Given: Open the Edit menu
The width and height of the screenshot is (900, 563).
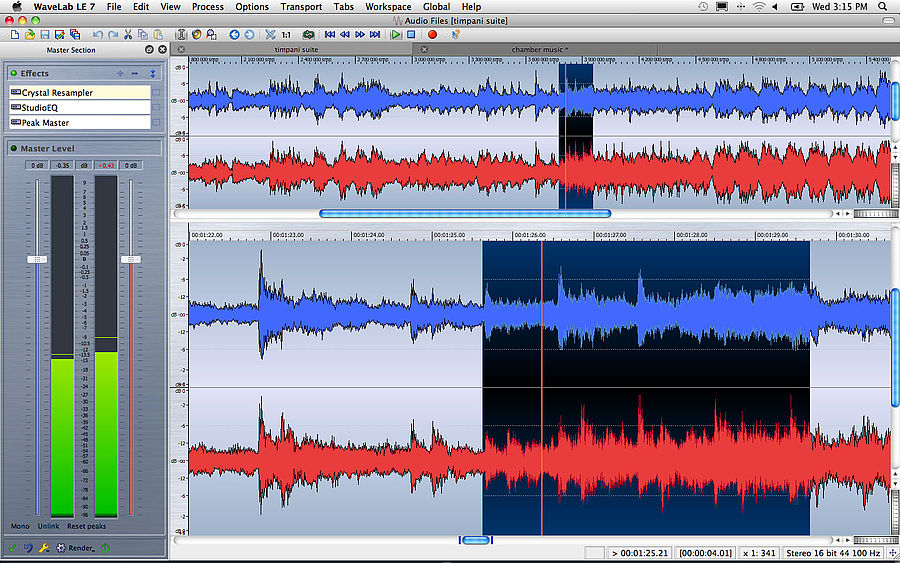Looking at the screenshot, I should [x=141, y=6].
